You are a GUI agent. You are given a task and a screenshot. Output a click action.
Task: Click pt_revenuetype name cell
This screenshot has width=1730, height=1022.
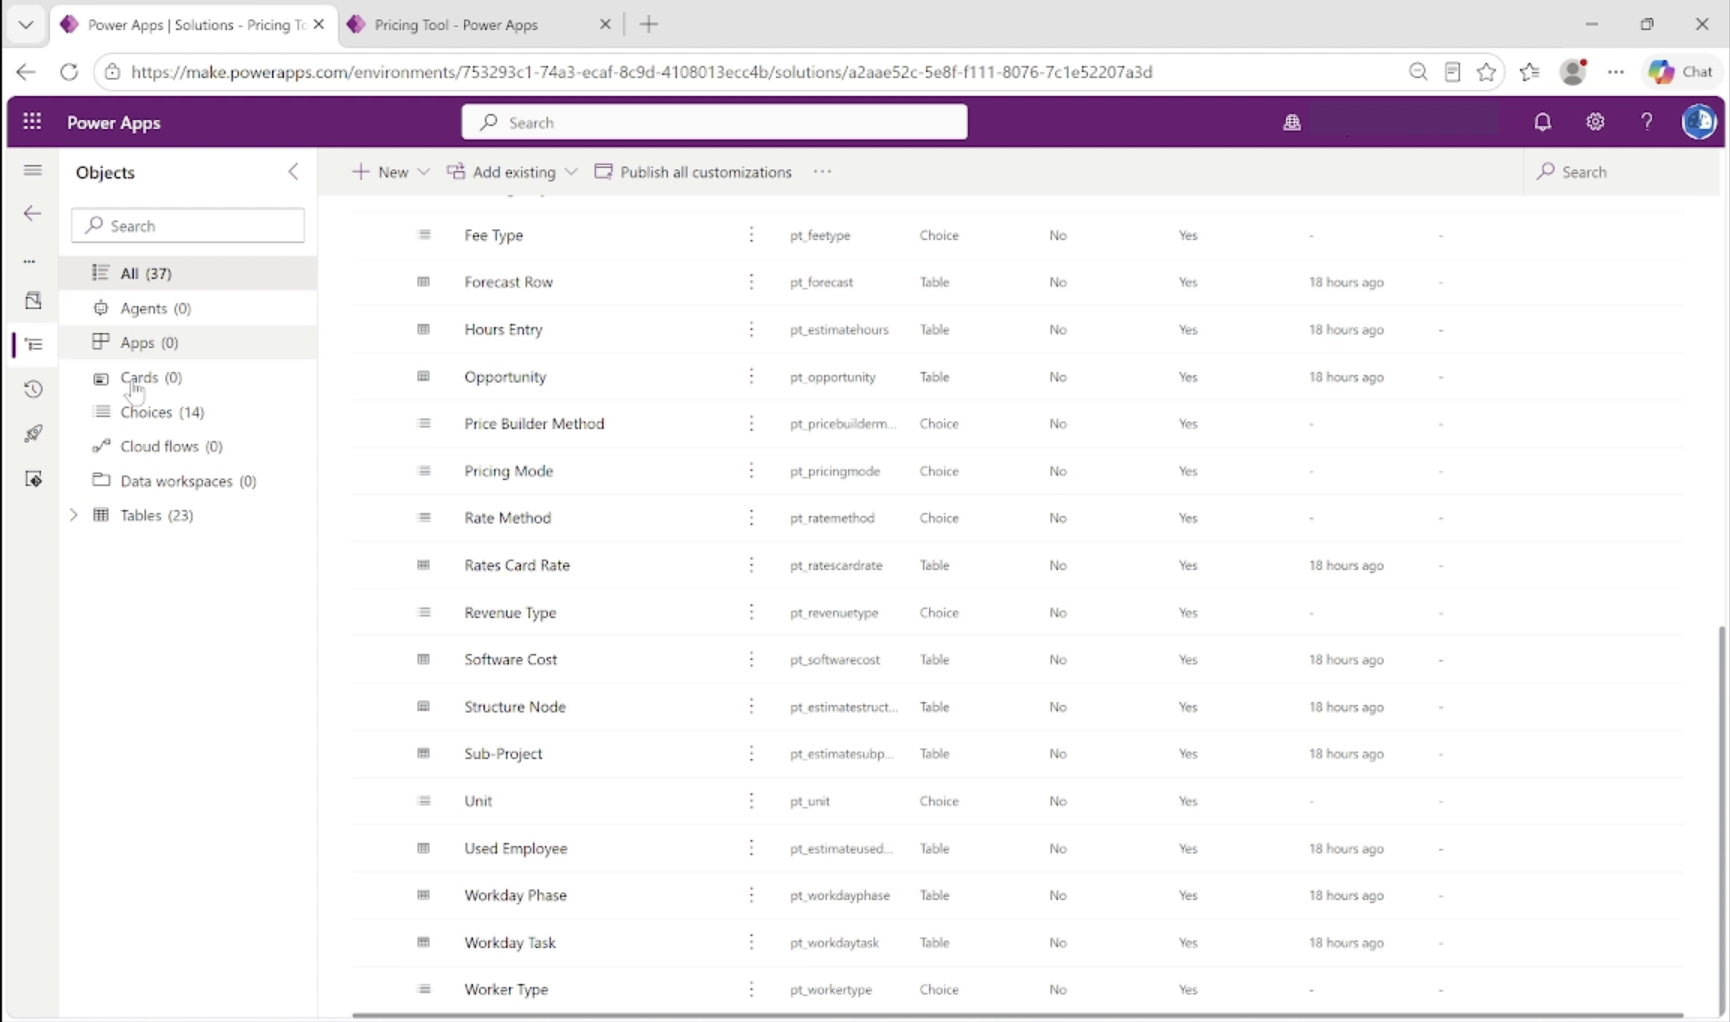[834, 613]
